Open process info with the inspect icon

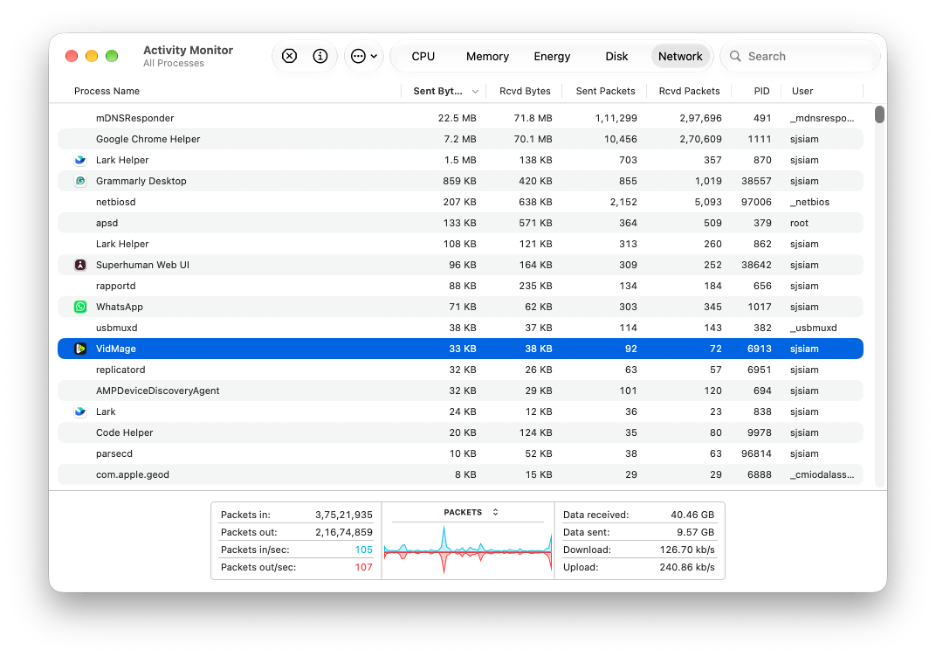pyautogui.click(x=320, y=56)
